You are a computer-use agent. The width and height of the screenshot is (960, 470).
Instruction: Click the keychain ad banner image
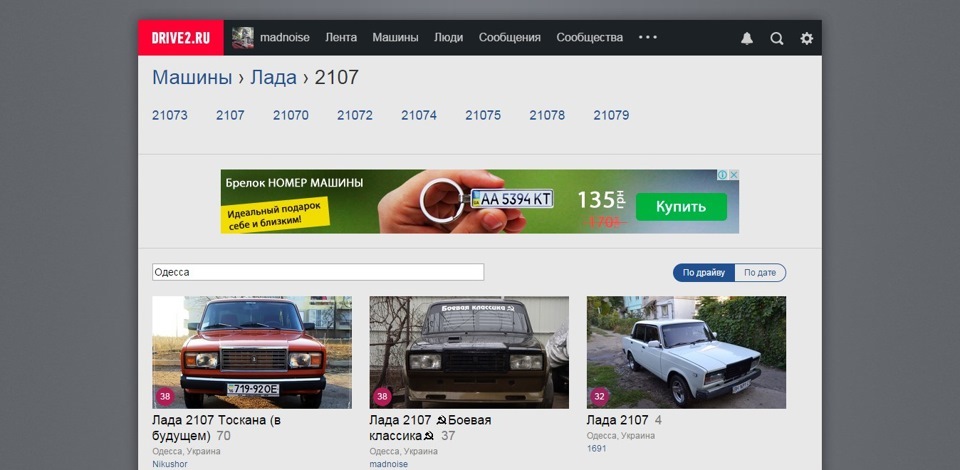[x=480, y=201]
